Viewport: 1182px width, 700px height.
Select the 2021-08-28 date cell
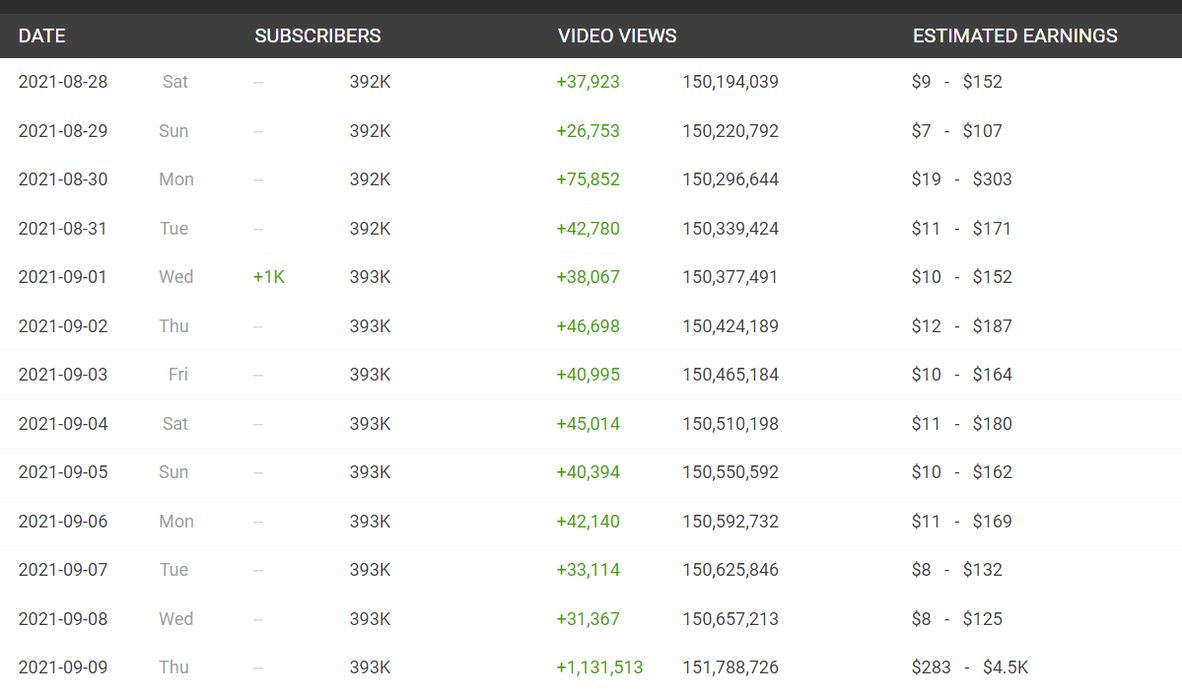coord(63,82)
